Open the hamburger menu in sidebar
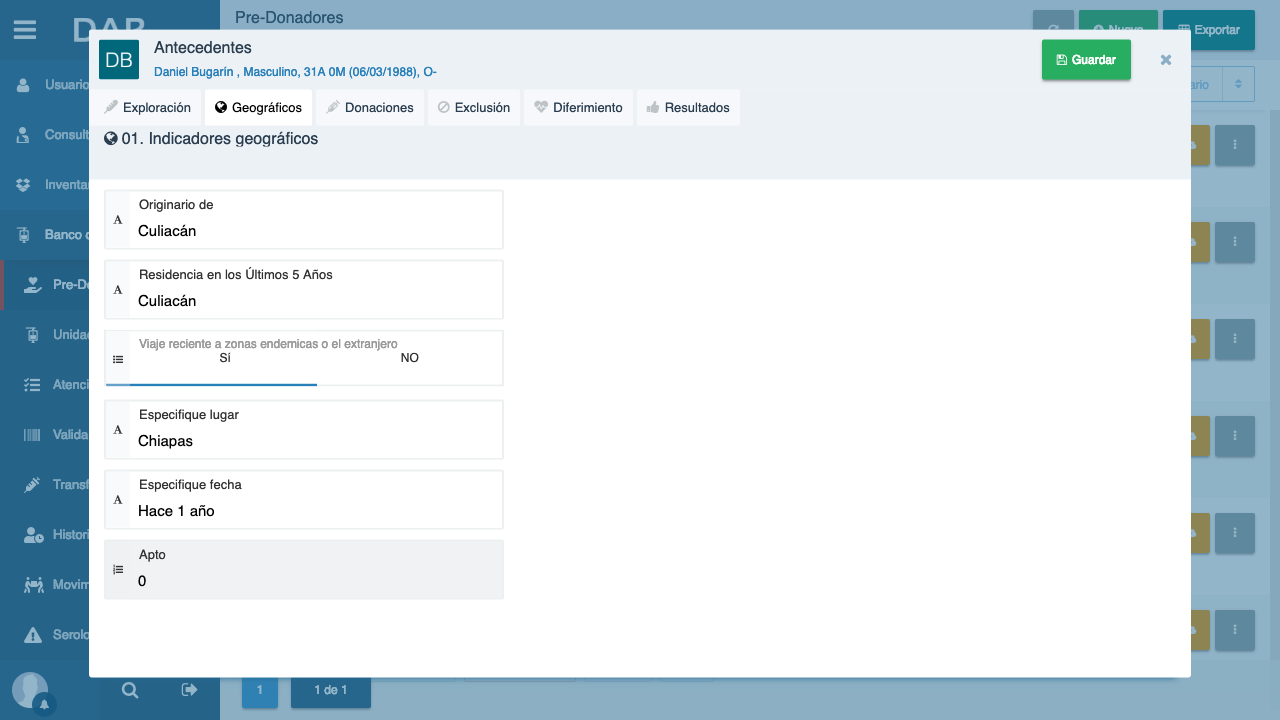 (x=25, y=30)
